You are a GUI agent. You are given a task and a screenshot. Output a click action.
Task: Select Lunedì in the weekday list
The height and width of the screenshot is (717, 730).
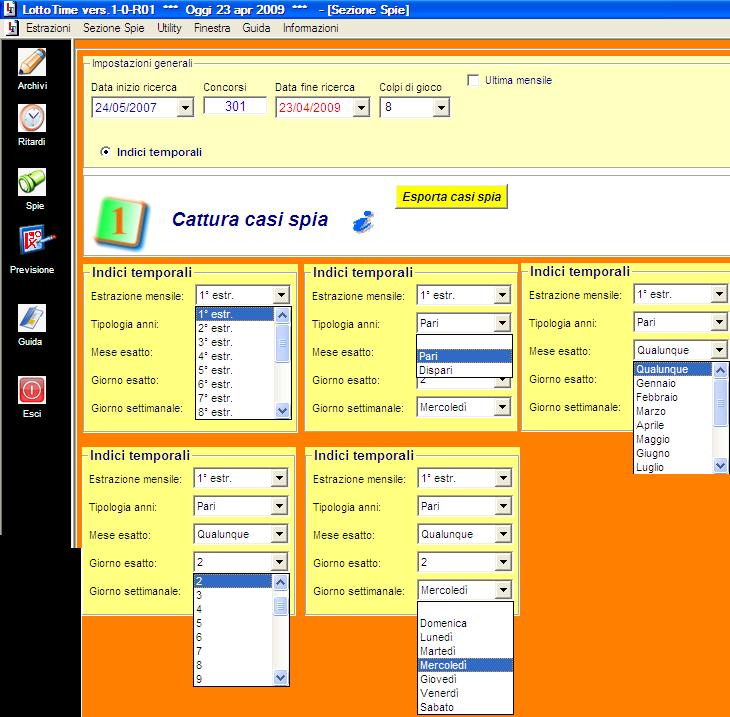(465, 637)
